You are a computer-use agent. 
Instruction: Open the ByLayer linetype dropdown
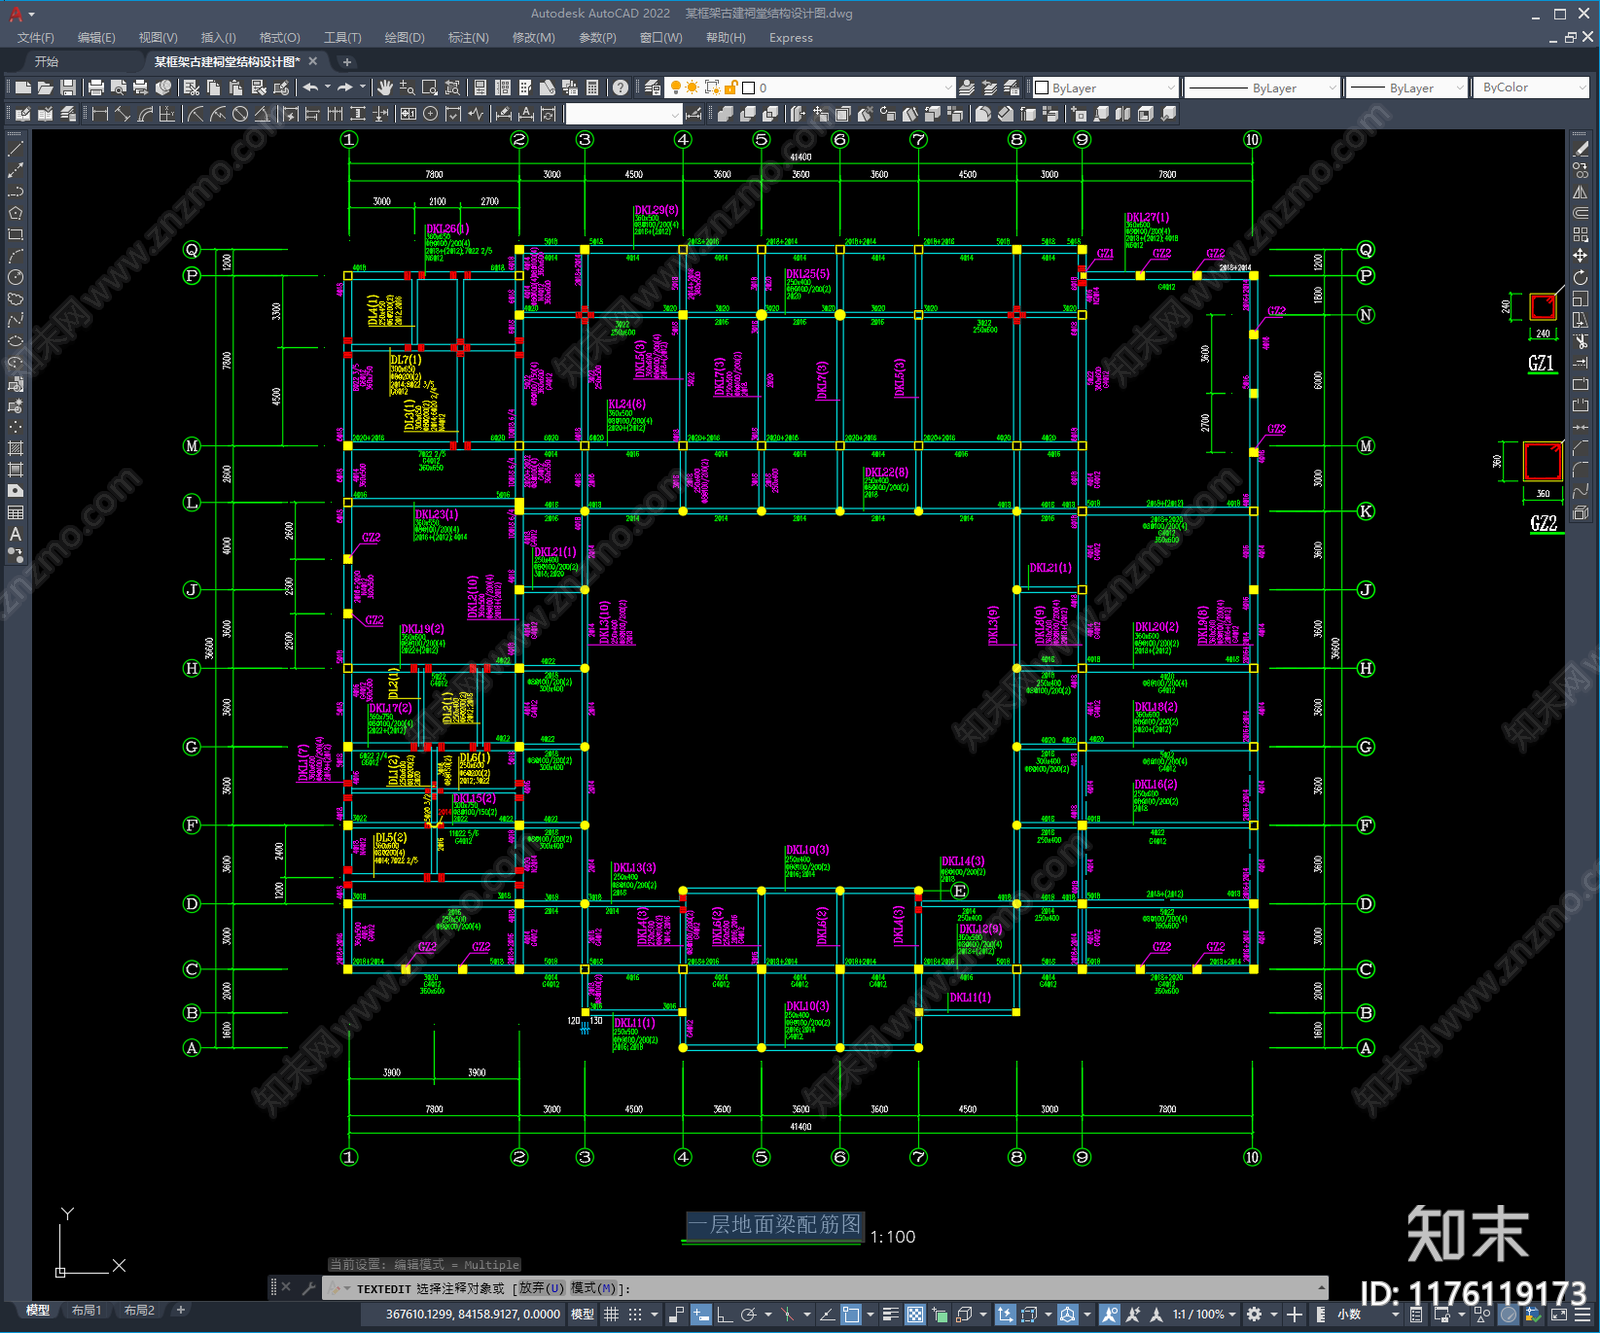click(1262, 88)
